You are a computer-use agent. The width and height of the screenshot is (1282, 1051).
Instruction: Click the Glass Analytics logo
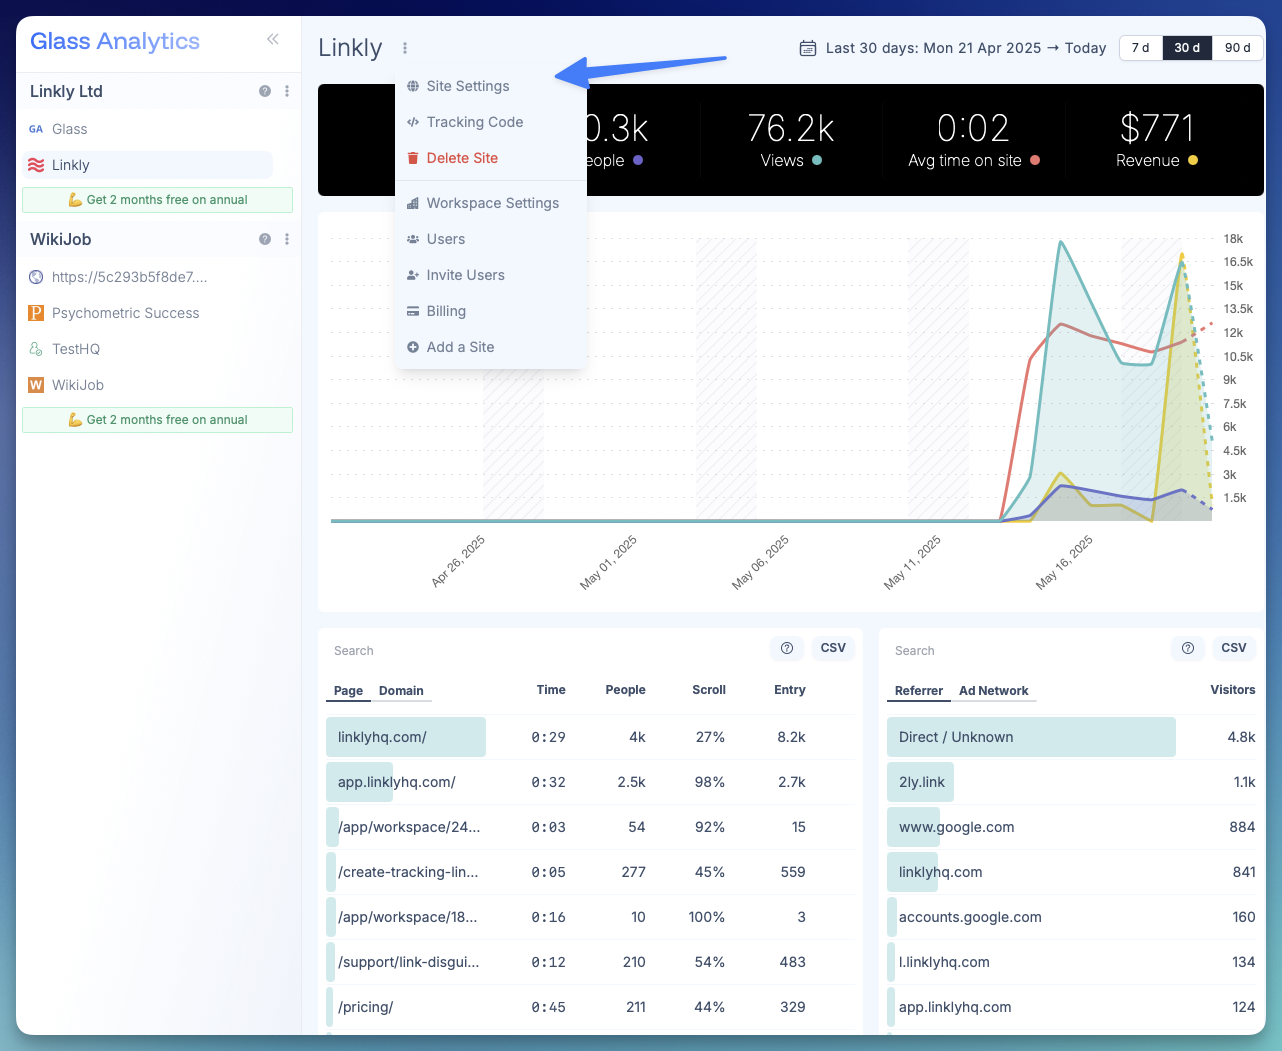pyautogui.click(x=115, y=41)
